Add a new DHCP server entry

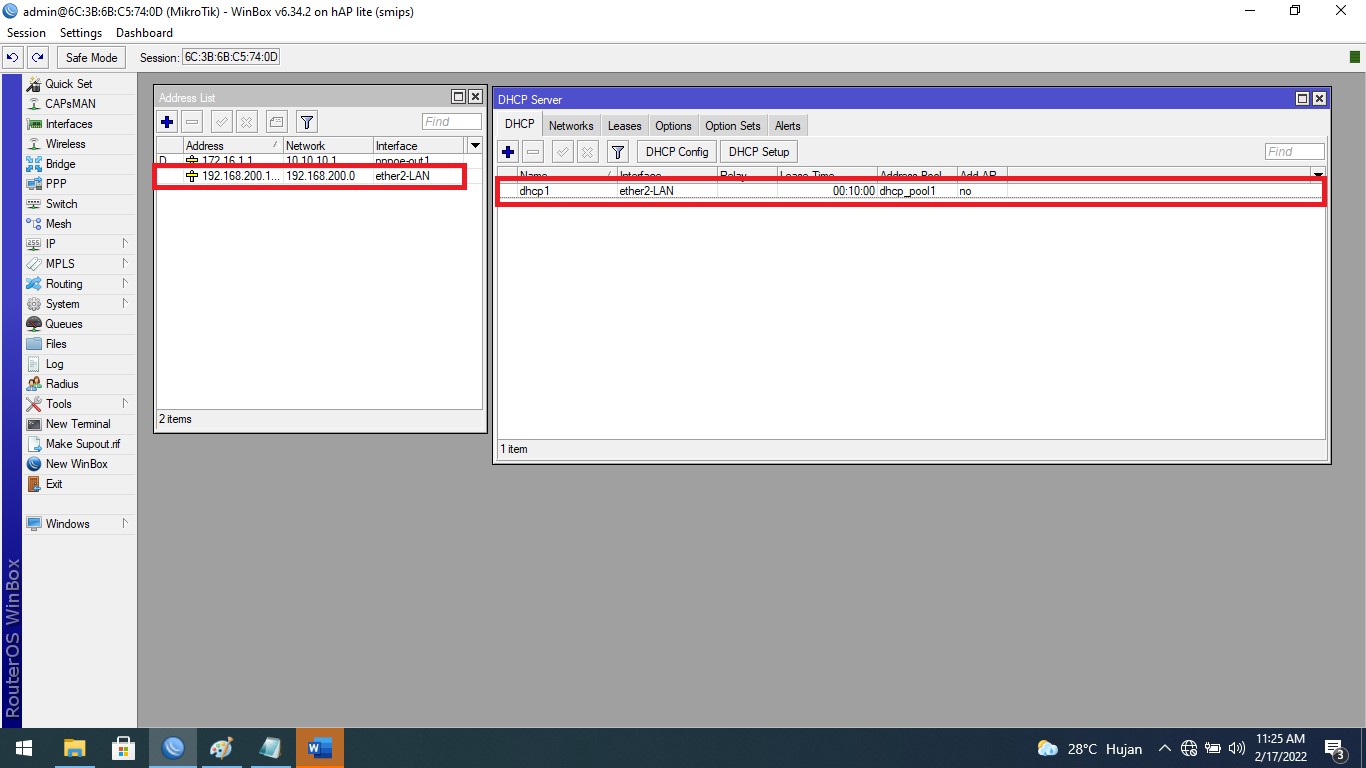508,152
